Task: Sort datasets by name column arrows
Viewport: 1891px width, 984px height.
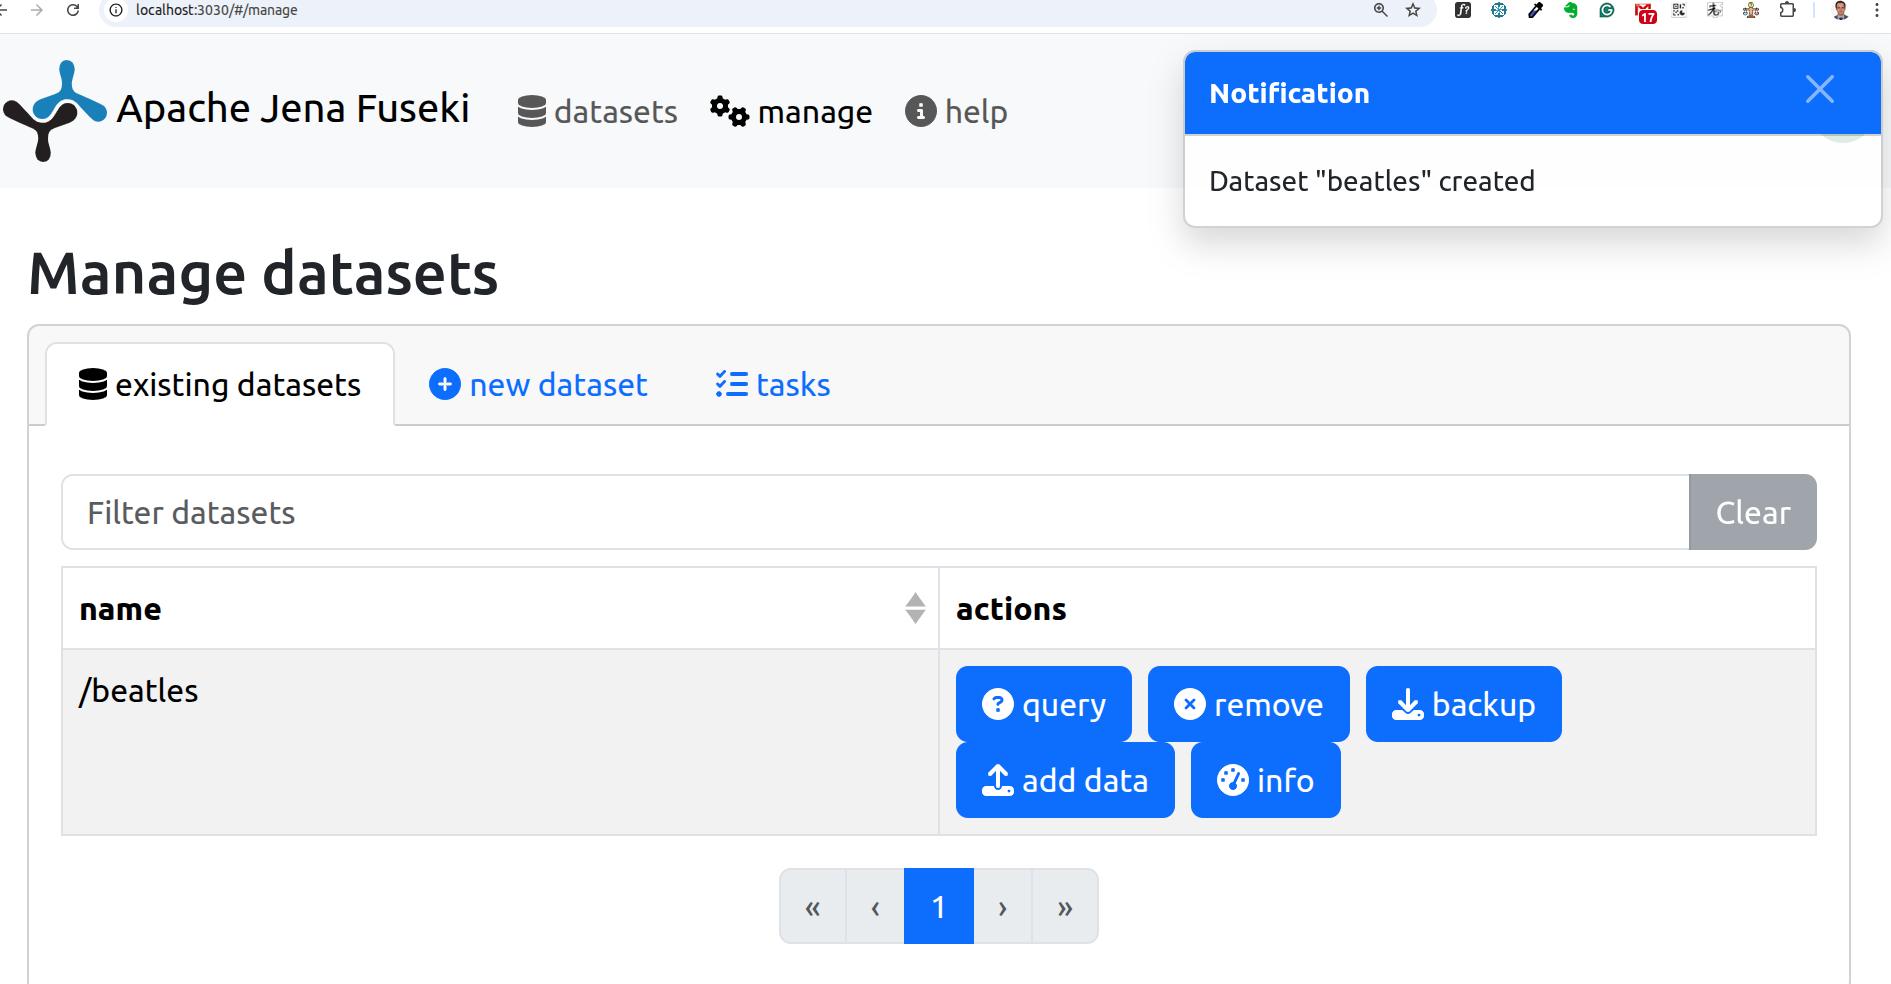Action: tap(914, 608)
